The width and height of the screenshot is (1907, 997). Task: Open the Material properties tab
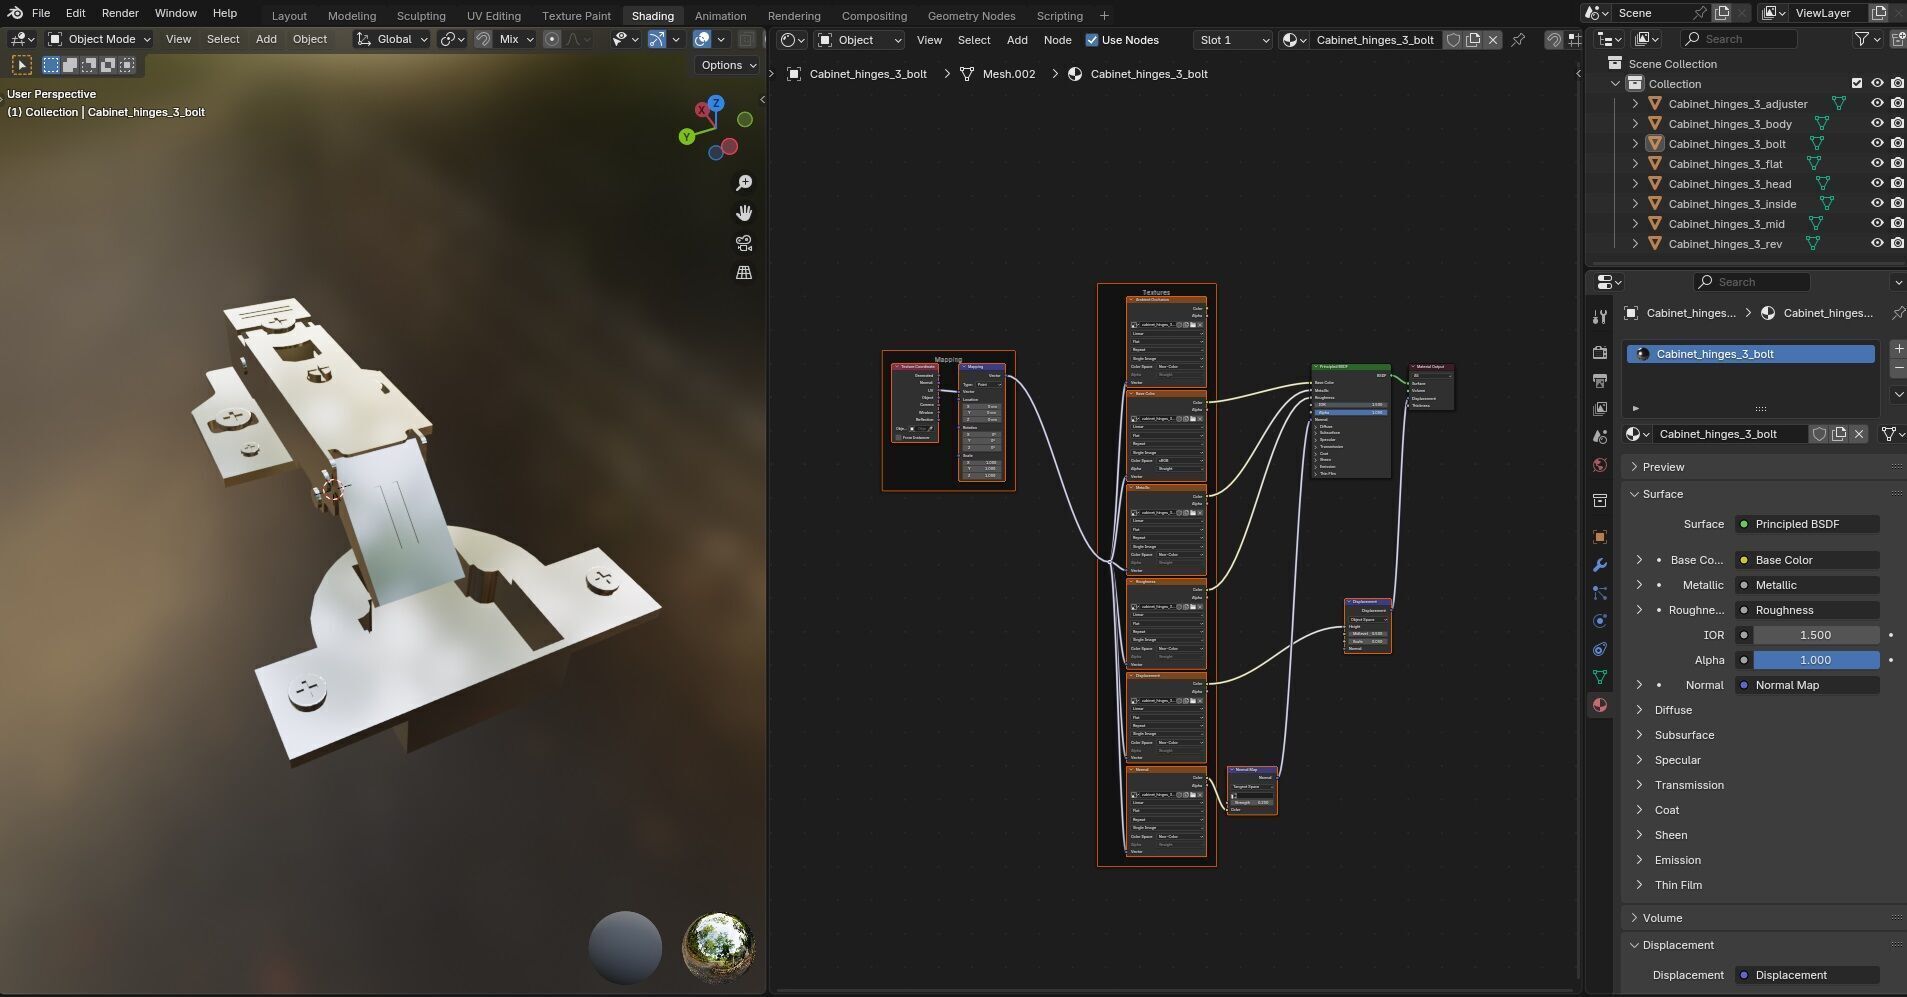1600,705
